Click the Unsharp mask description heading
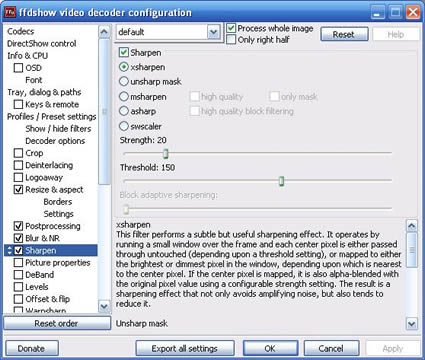 (142, 323)
